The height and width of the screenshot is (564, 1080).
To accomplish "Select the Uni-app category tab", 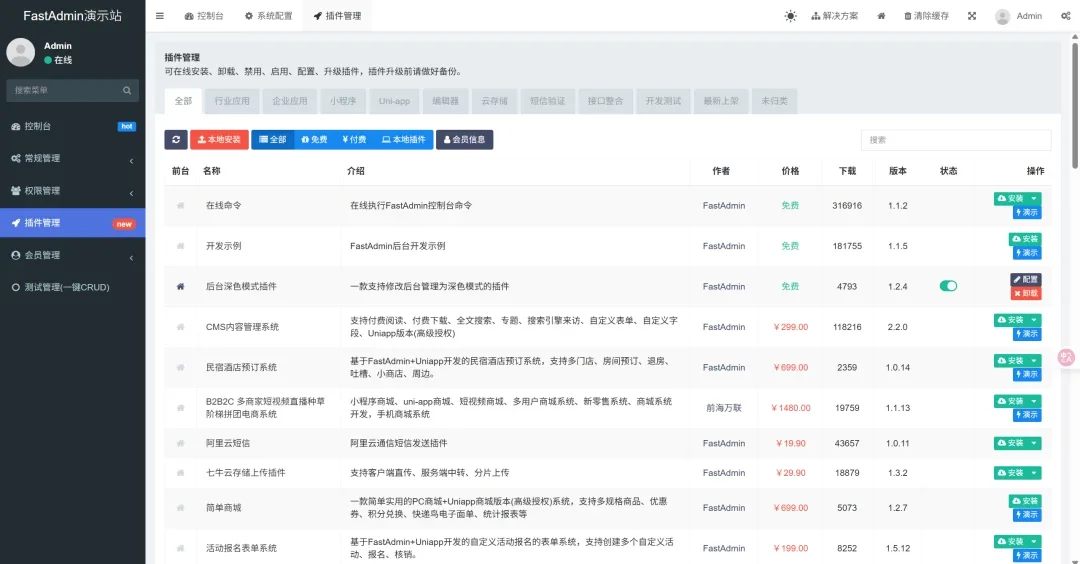I will pos(394,101).
